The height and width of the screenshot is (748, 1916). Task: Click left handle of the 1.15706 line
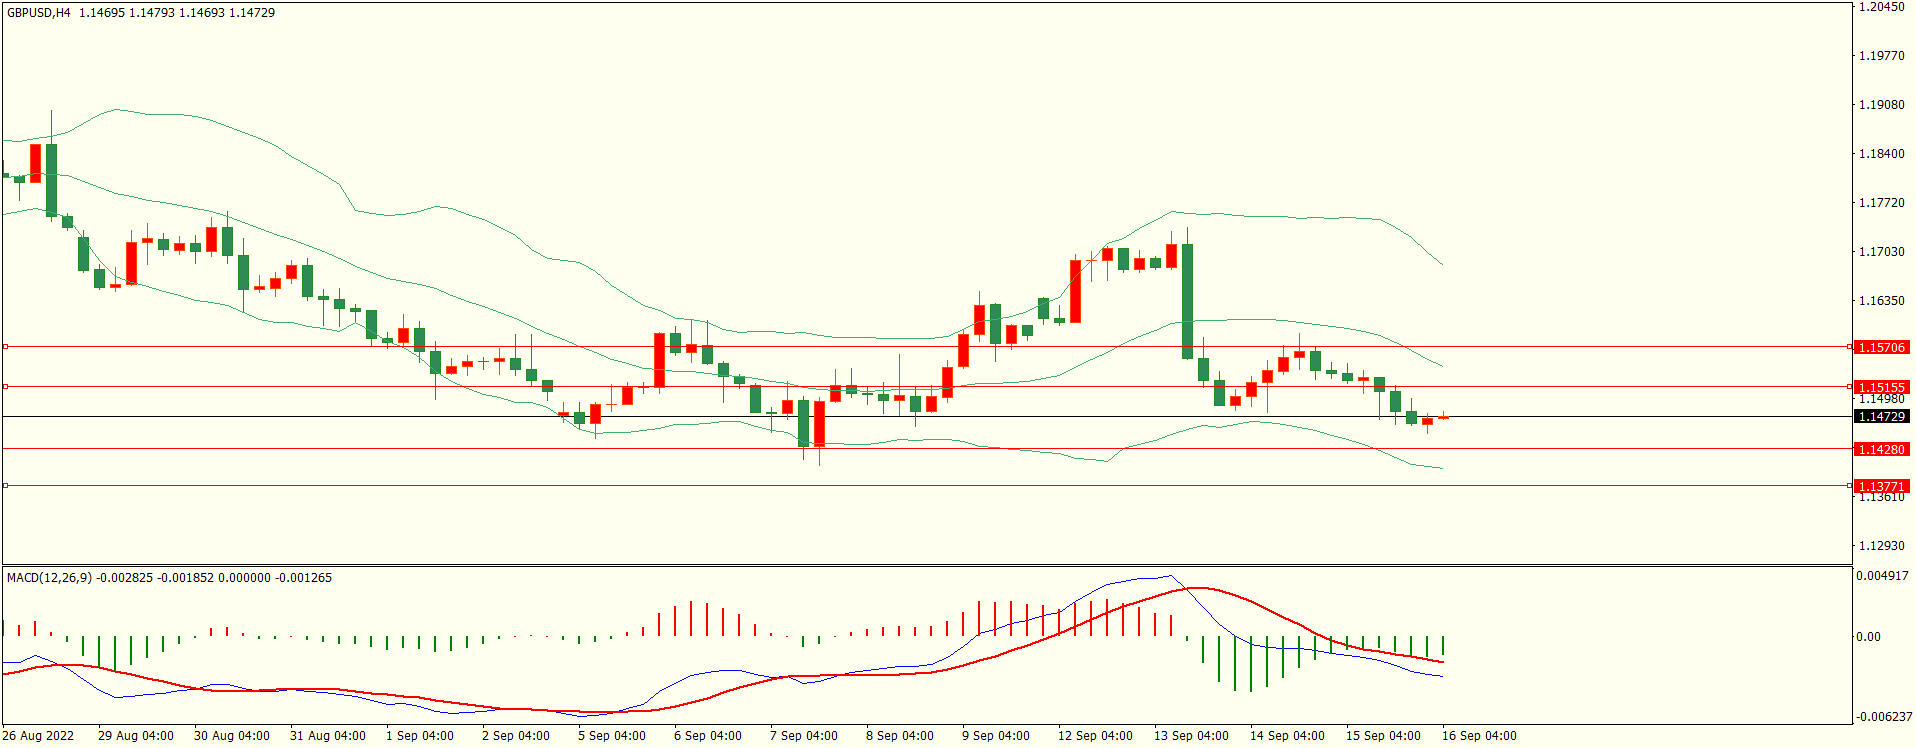[x=5, y=347]
